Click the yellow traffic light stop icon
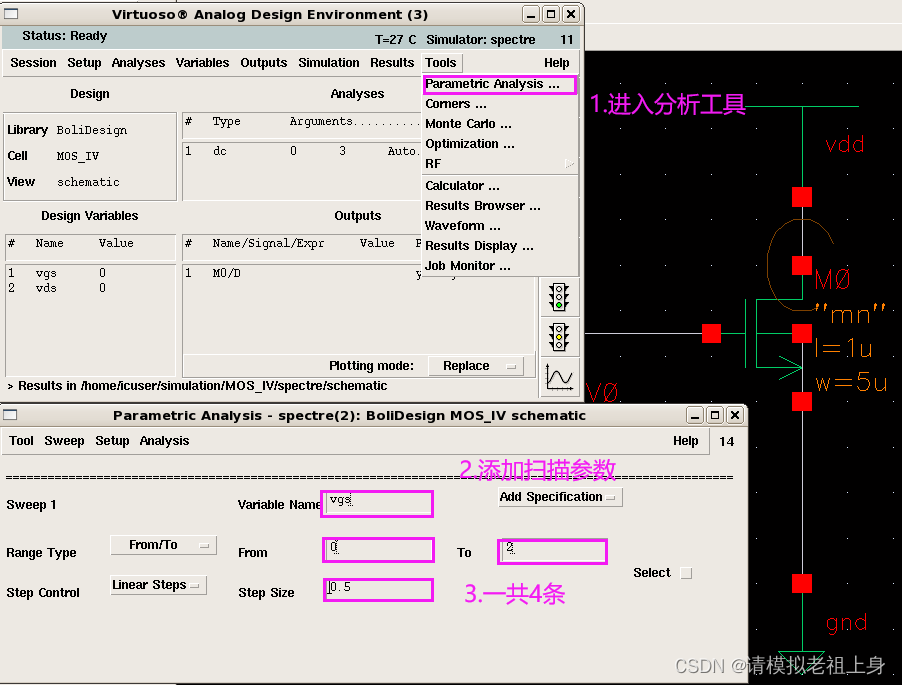Image resolution: width=902 pixels, height=685 pixels. pos(559,337)
